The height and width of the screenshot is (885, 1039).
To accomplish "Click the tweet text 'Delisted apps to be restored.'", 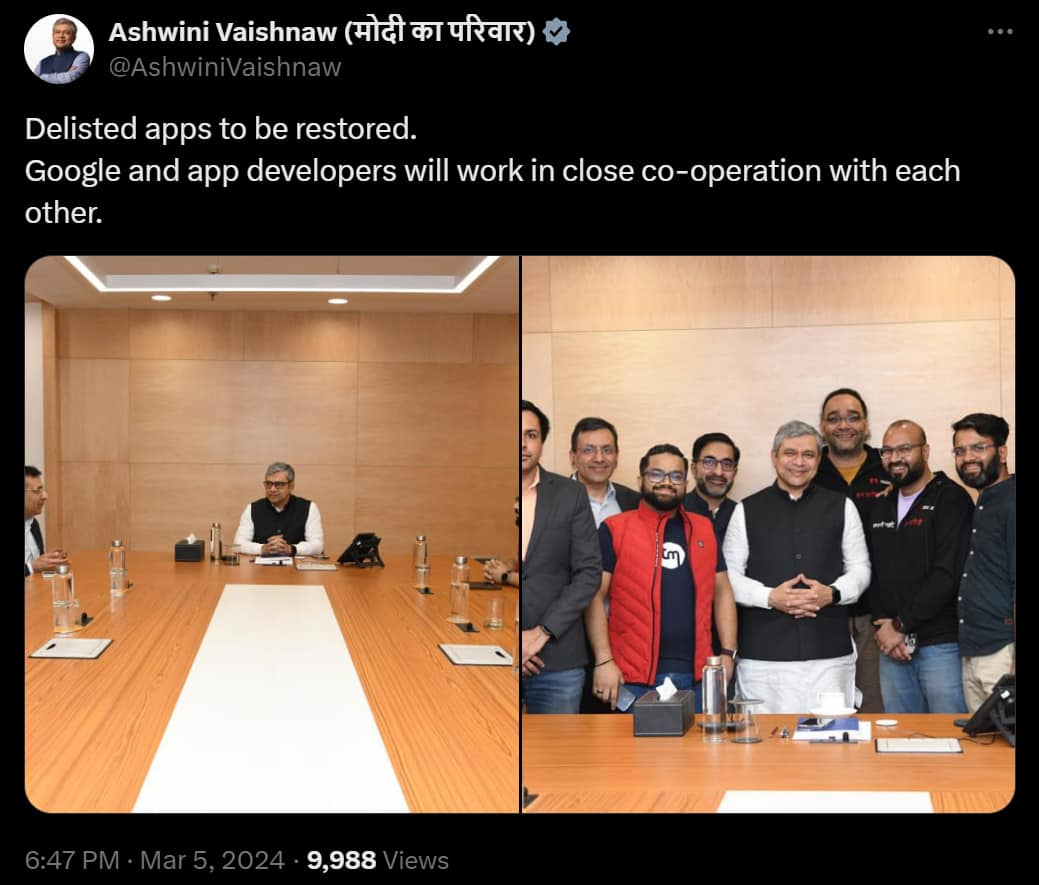I will click(x=221, y=129).
